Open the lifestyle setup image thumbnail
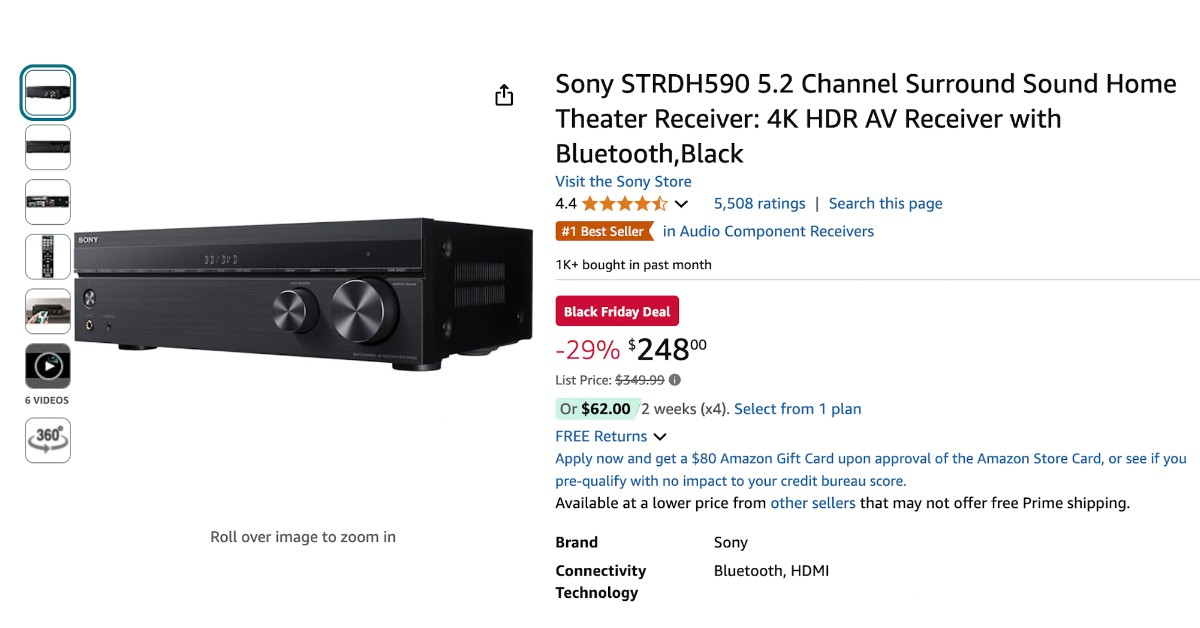1200x628 pixels. (47, 310)
